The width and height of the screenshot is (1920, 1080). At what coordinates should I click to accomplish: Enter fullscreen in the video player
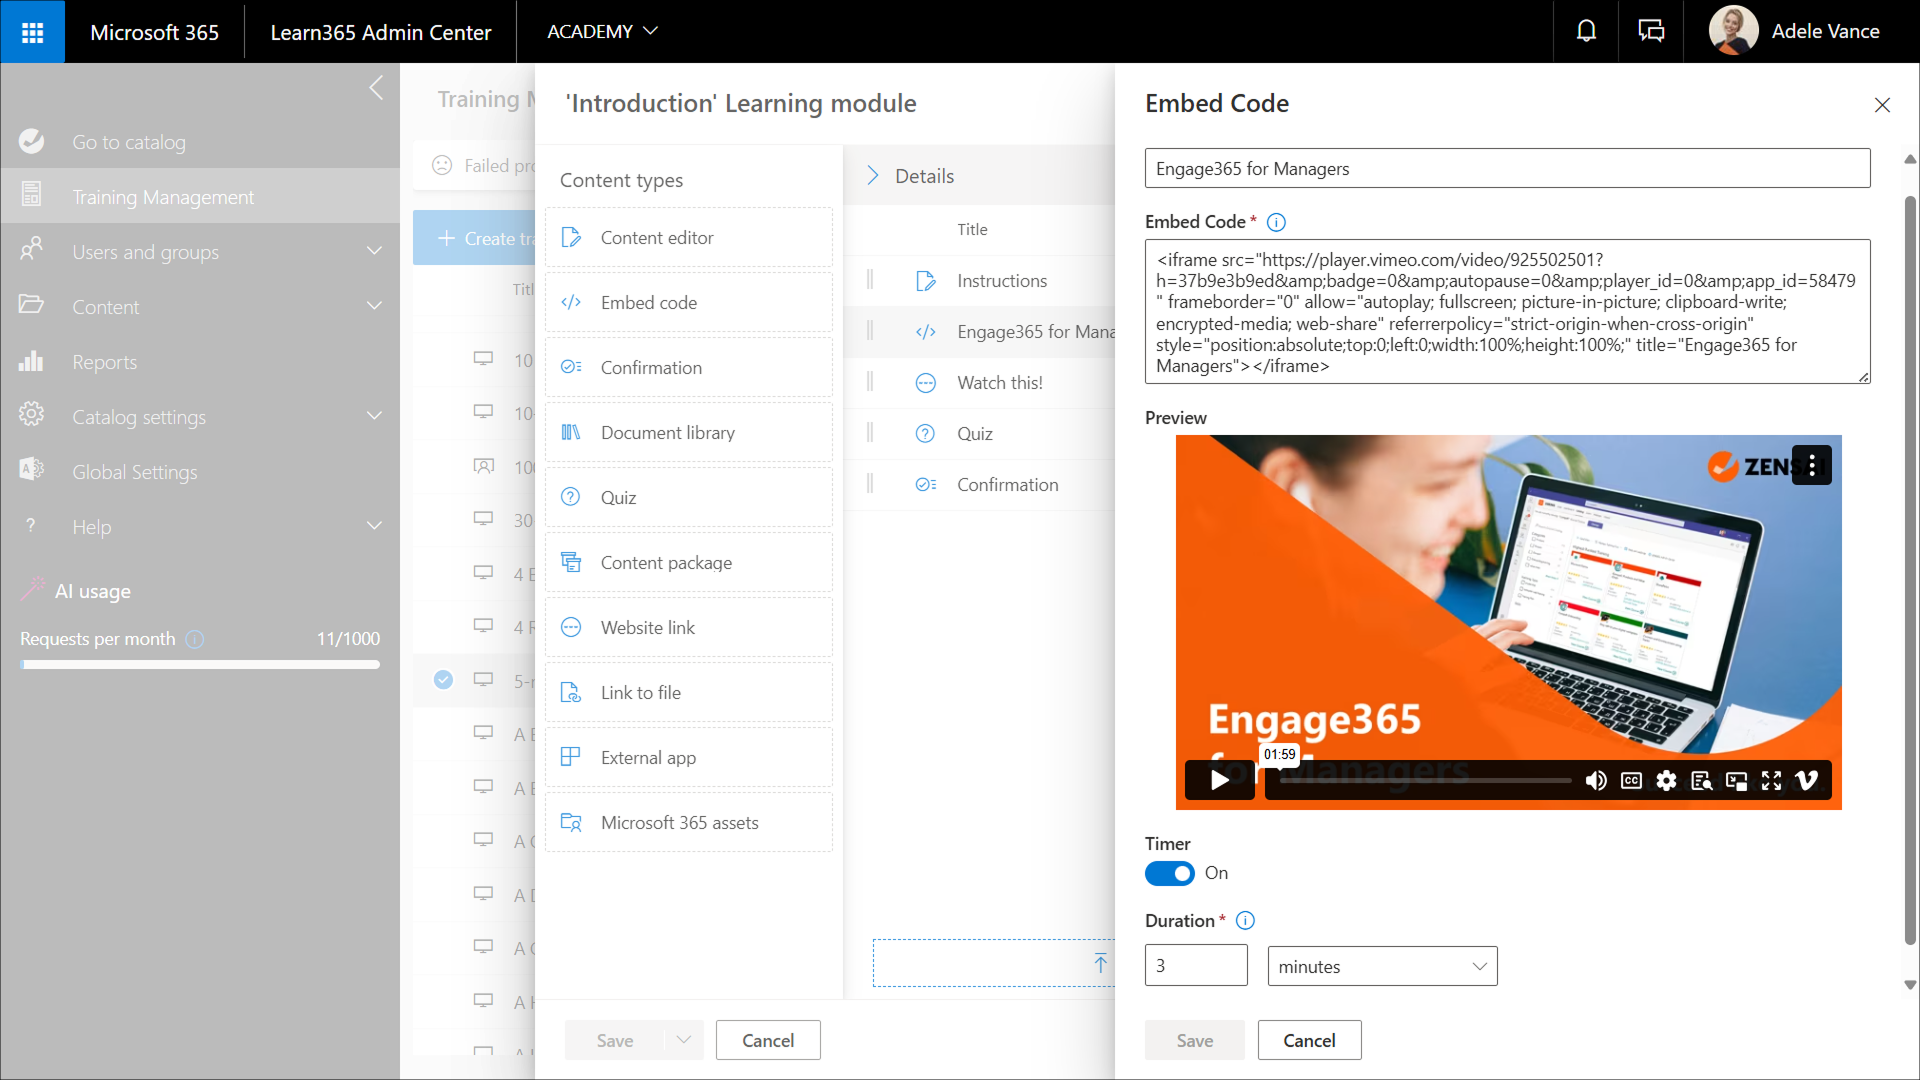coord(1771,780)
